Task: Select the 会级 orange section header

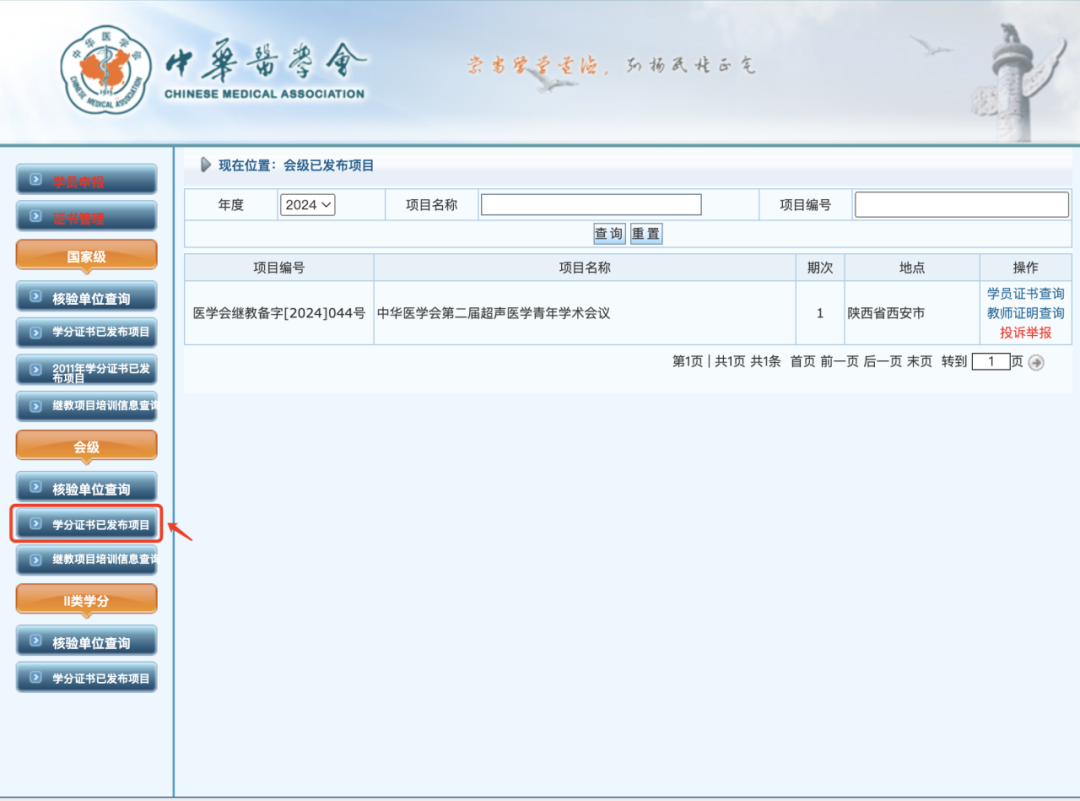Action: click(86, 446)
